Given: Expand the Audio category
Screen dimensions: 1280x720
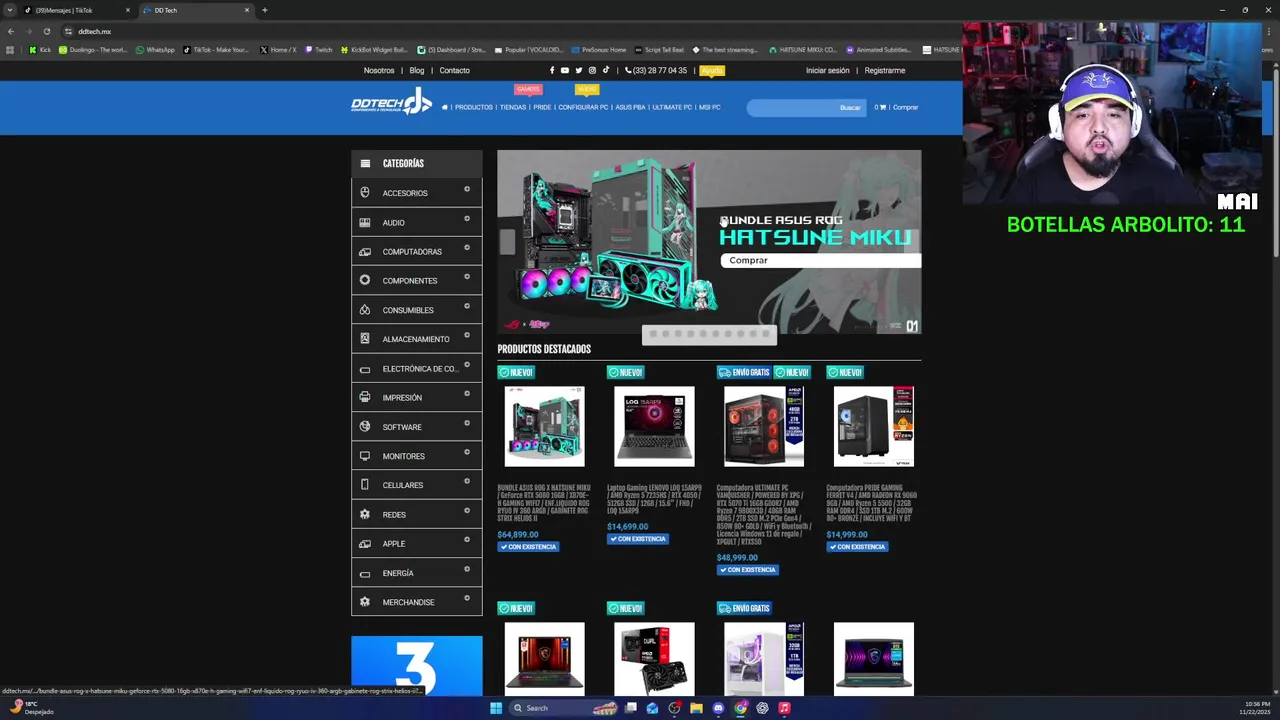Looking at the screenshot, I should [466, 219].
